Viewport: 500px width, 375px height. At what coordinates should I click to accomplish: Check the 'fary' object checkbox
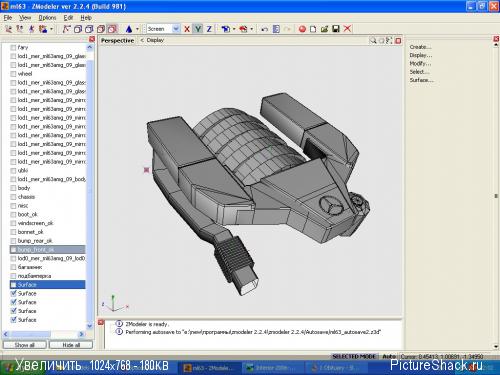pos(13,47)
